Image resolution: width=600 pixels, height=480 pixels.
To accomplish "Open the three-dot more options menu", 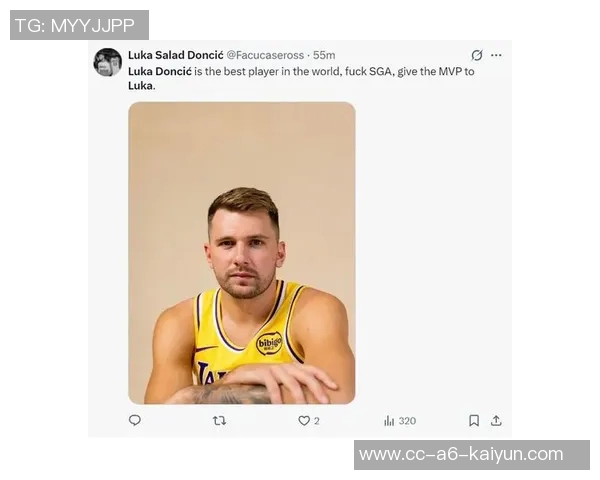I will (x=497, y=55).
